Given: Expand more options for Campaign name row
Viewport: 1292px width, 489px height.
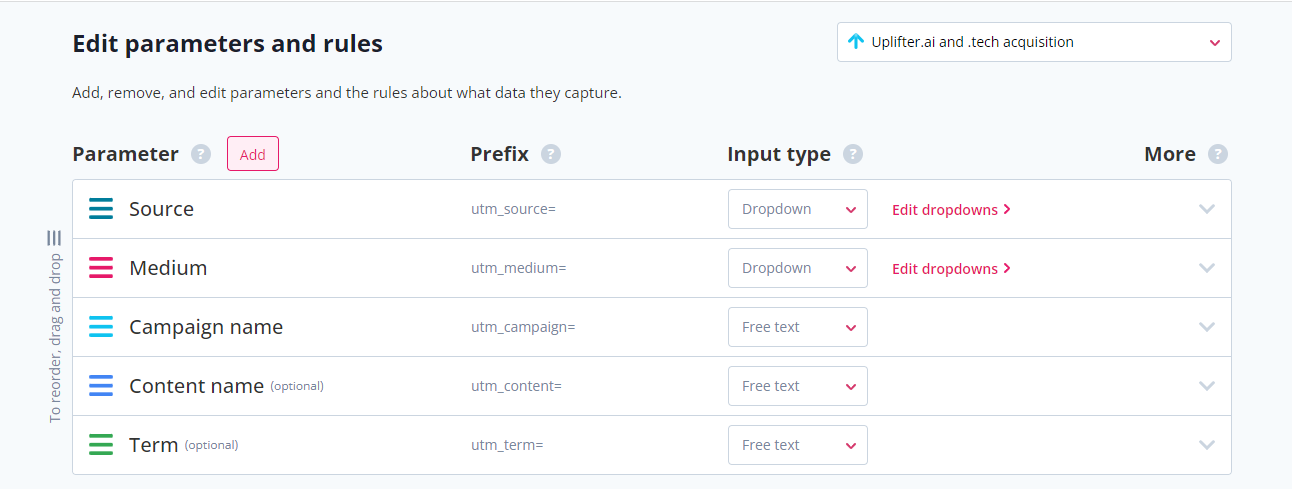Looking at the screenshot, I should pyautogui.click(x=1207, y=327).
